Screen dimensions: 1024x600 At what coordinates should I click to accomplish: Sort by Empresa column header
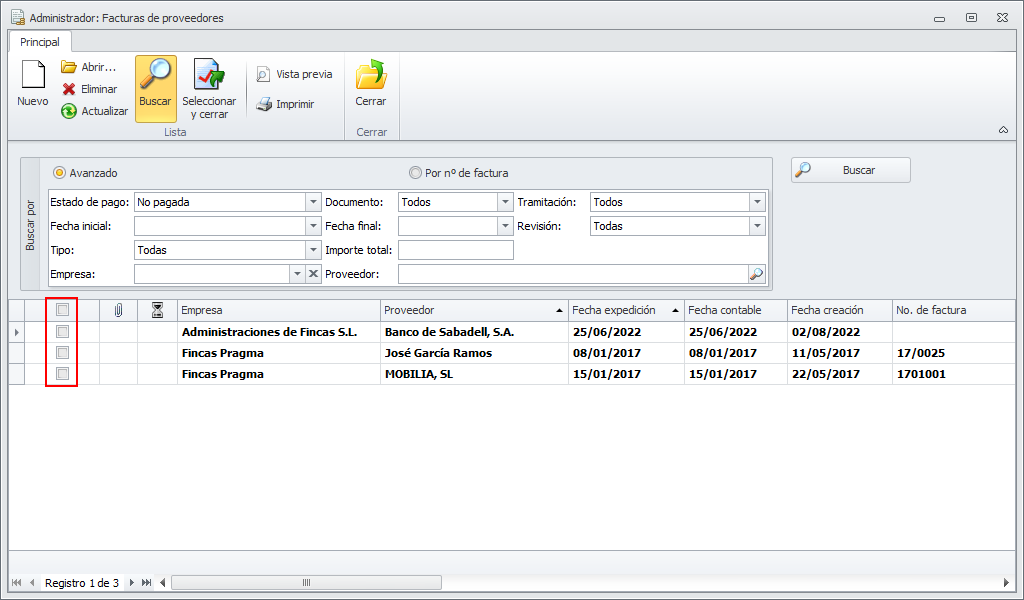pyautogui.click(x=279, y=310)
